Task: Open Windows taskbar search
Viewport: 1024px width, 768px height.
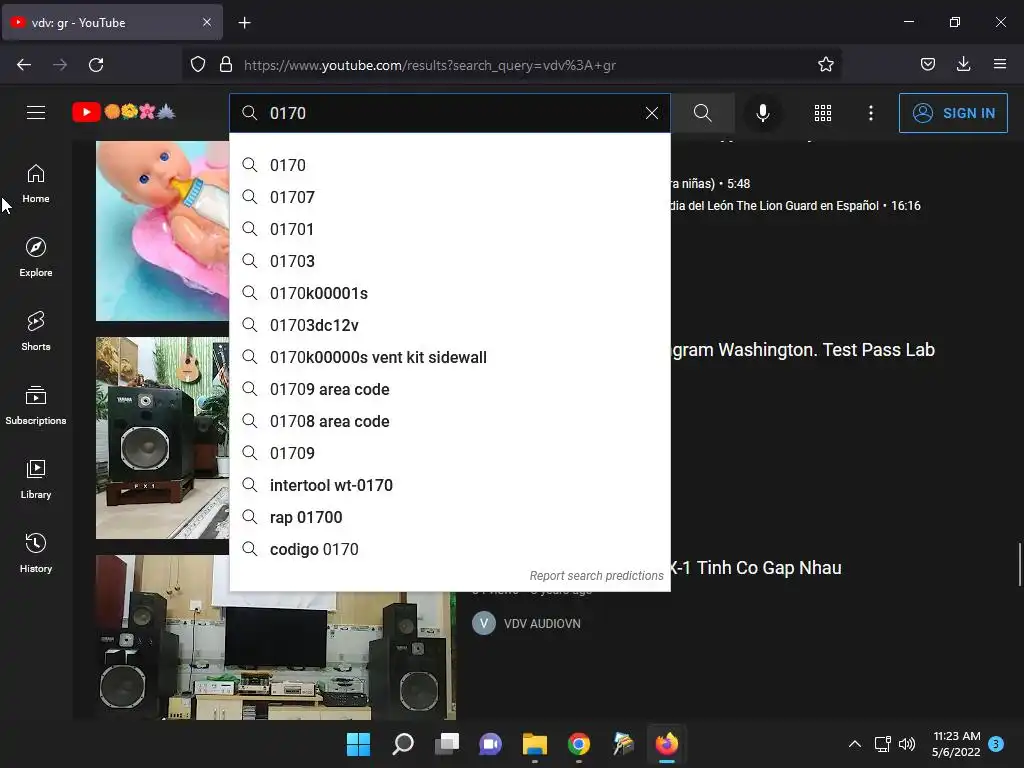Action: [403, 744]
